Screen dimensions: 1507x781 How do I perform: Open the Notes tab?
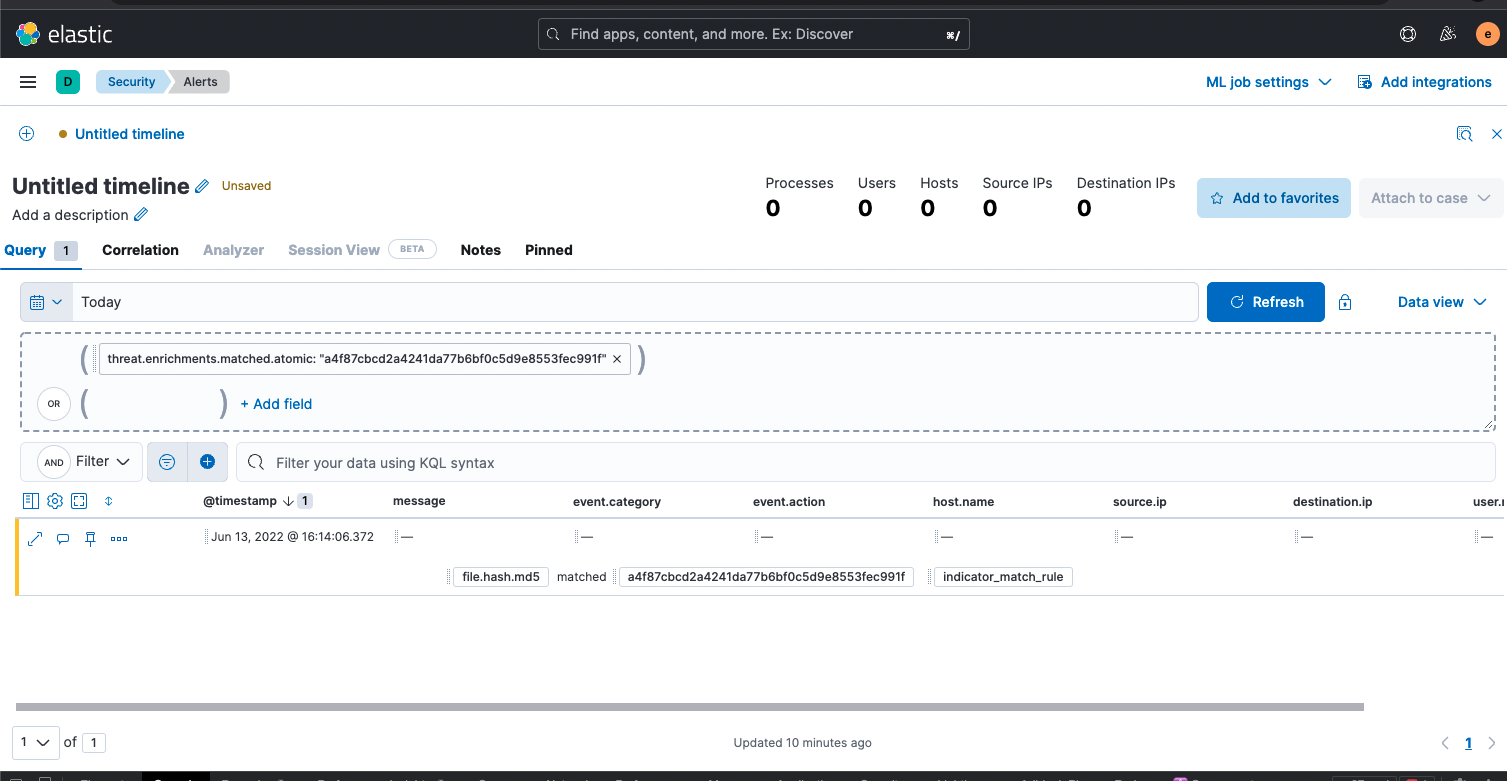click(x=480, y=250)
